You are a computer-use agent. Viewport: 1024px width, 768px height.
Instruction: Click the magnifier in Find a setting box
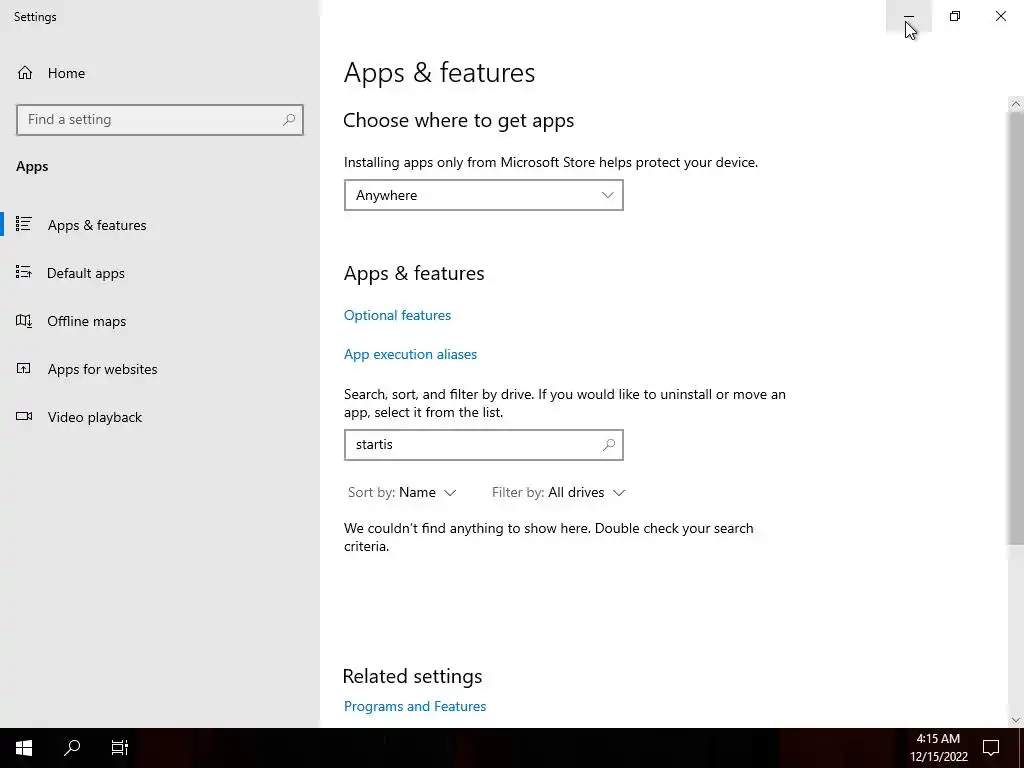pyautogui.click(x=289, y=120)
